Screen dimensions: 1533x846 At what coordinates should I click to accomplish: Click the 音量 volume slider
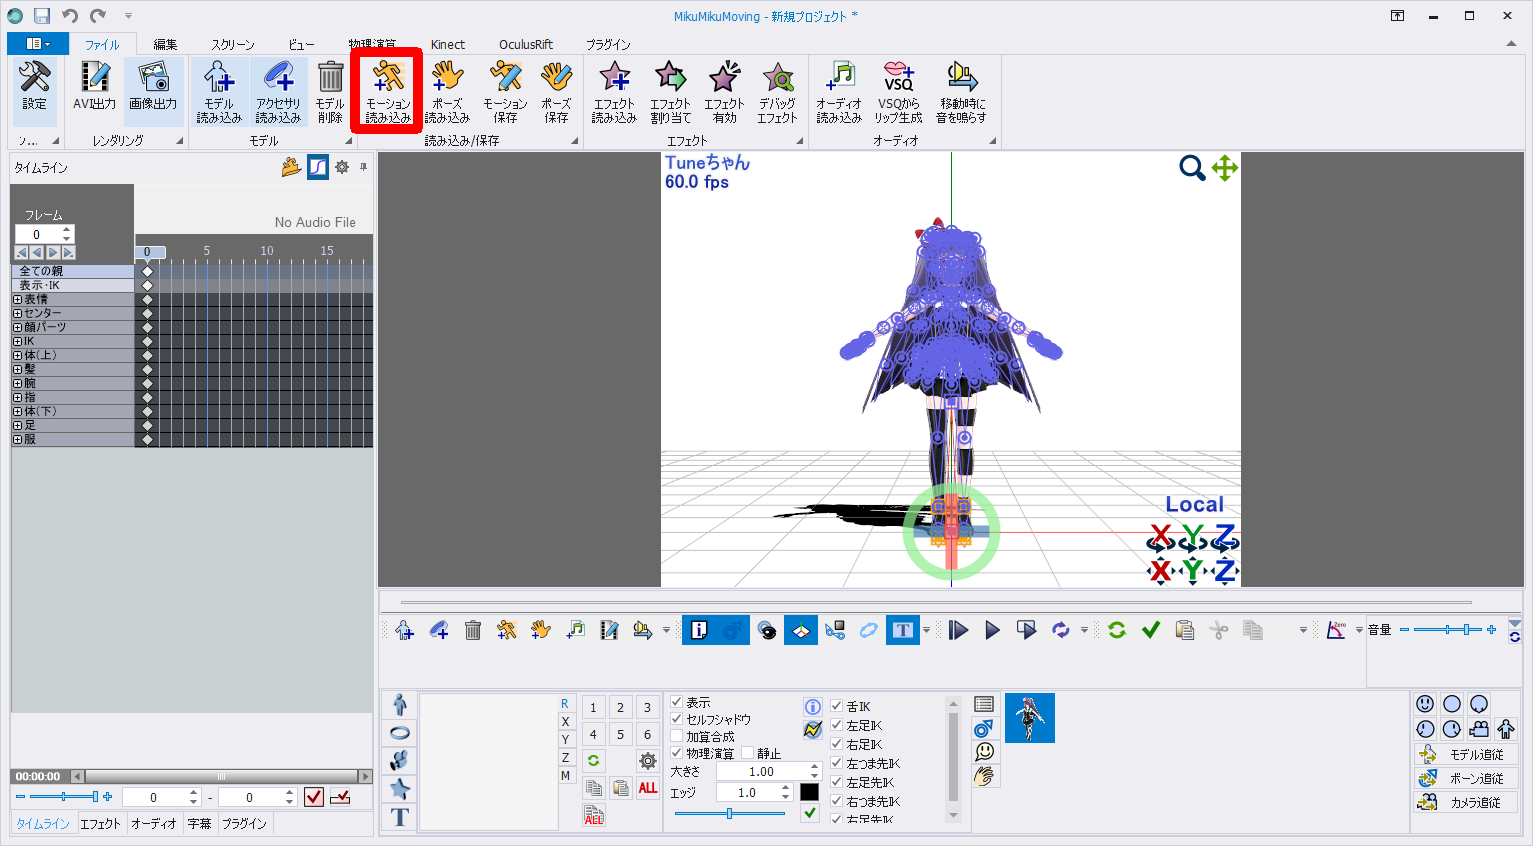[1448, 629]
